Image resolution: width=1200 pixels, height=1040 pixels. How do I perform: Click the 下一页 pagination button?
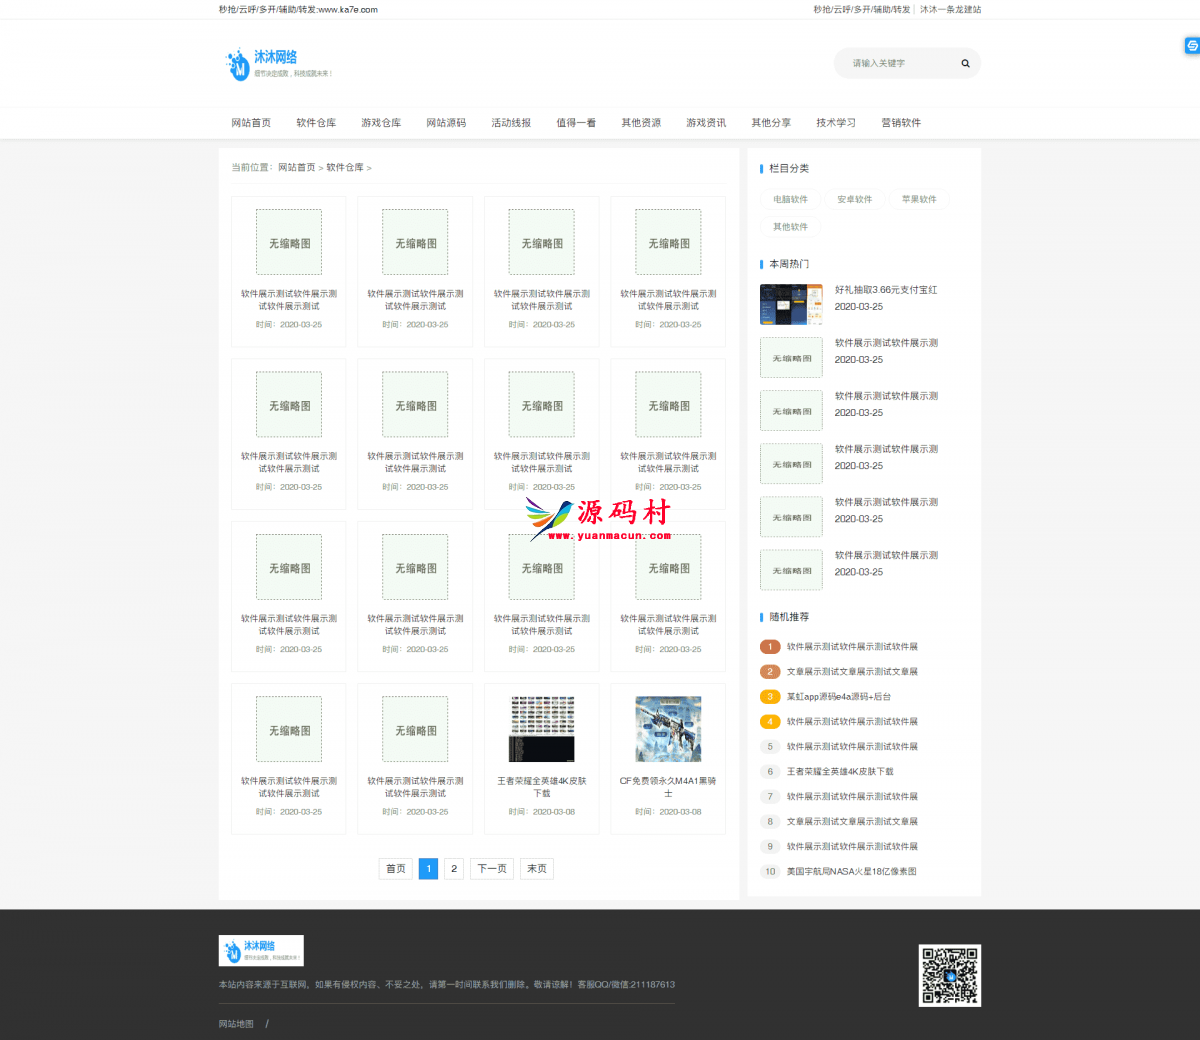pyautogui.click(x=492, y=869)
